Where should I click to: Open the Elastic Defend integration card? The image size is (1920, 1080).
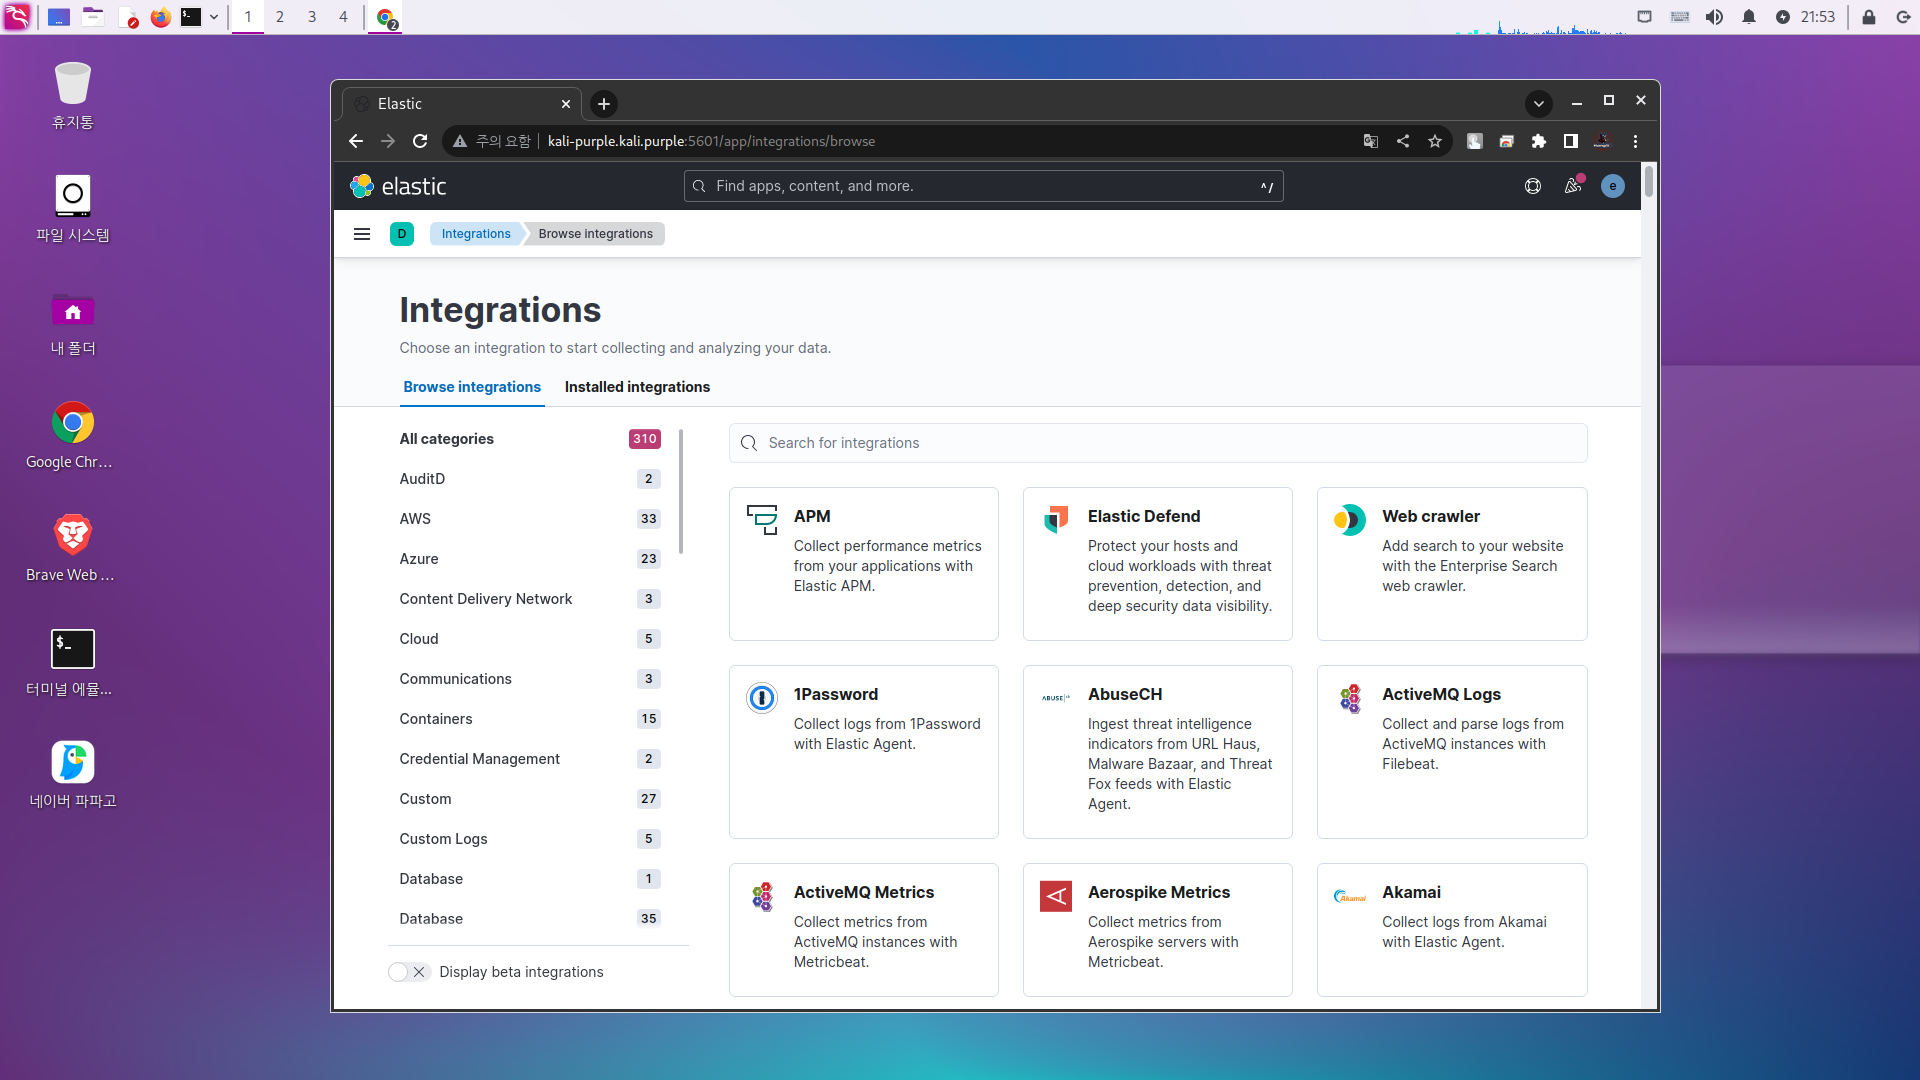1157,563
